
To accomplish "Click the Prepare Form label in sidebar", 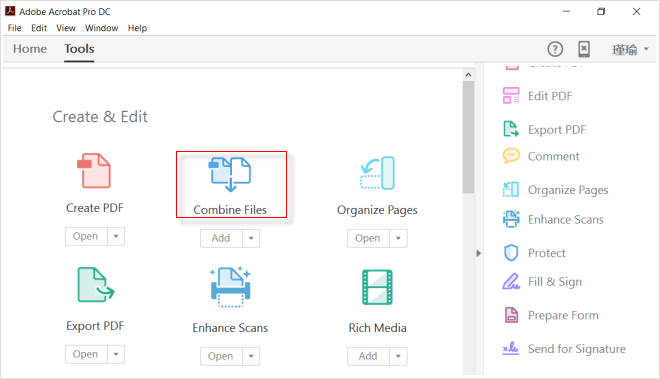I will tap(563, 315).
